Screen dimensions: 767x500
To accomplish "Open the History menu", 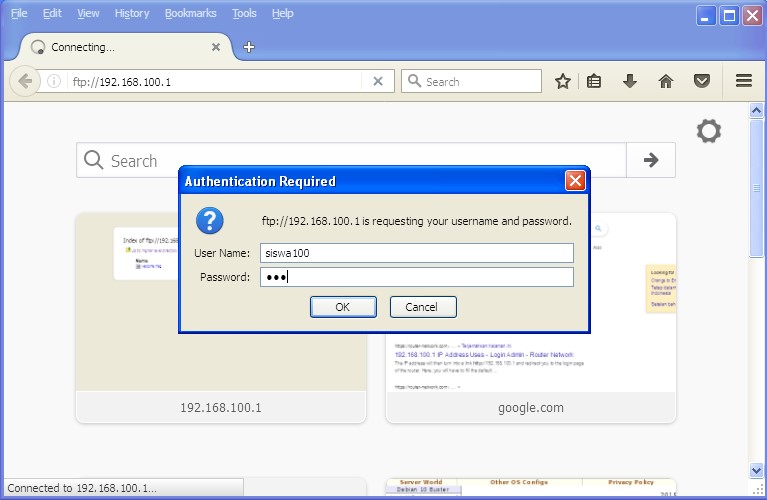I will tap(131, 13).
